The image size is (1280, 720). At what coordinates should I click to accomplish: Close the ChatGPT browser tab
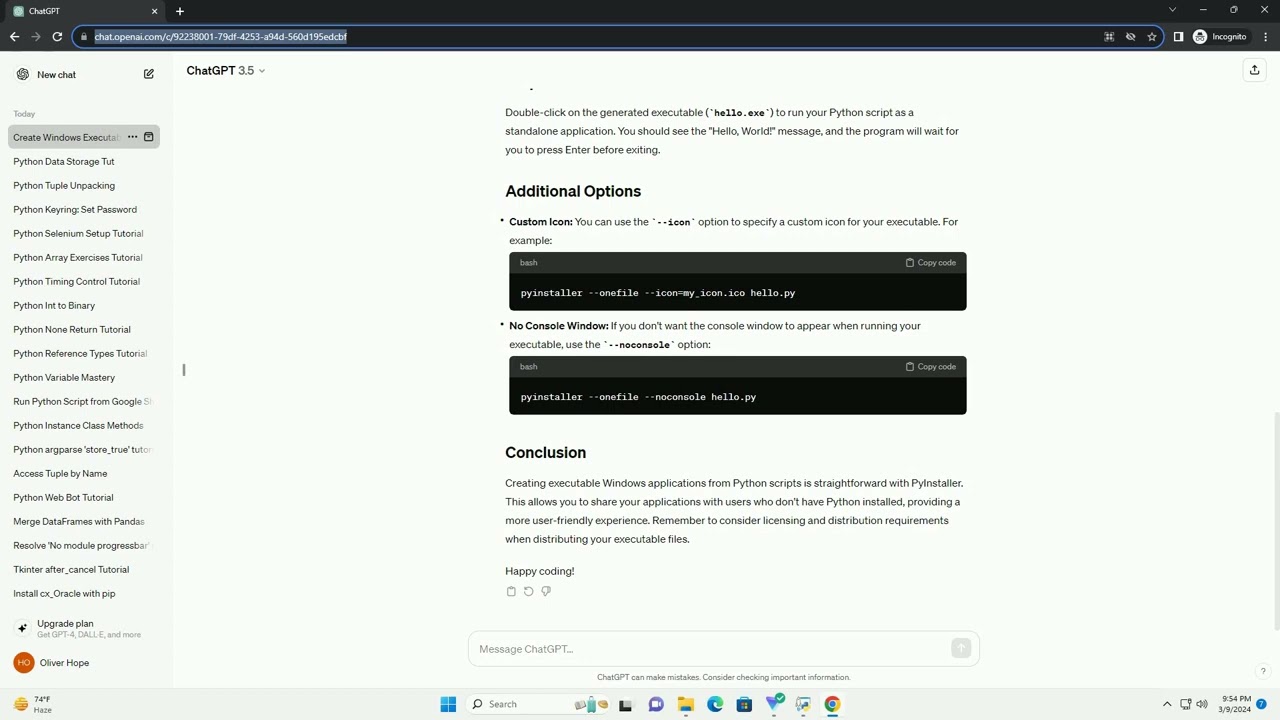pos(155,11)
